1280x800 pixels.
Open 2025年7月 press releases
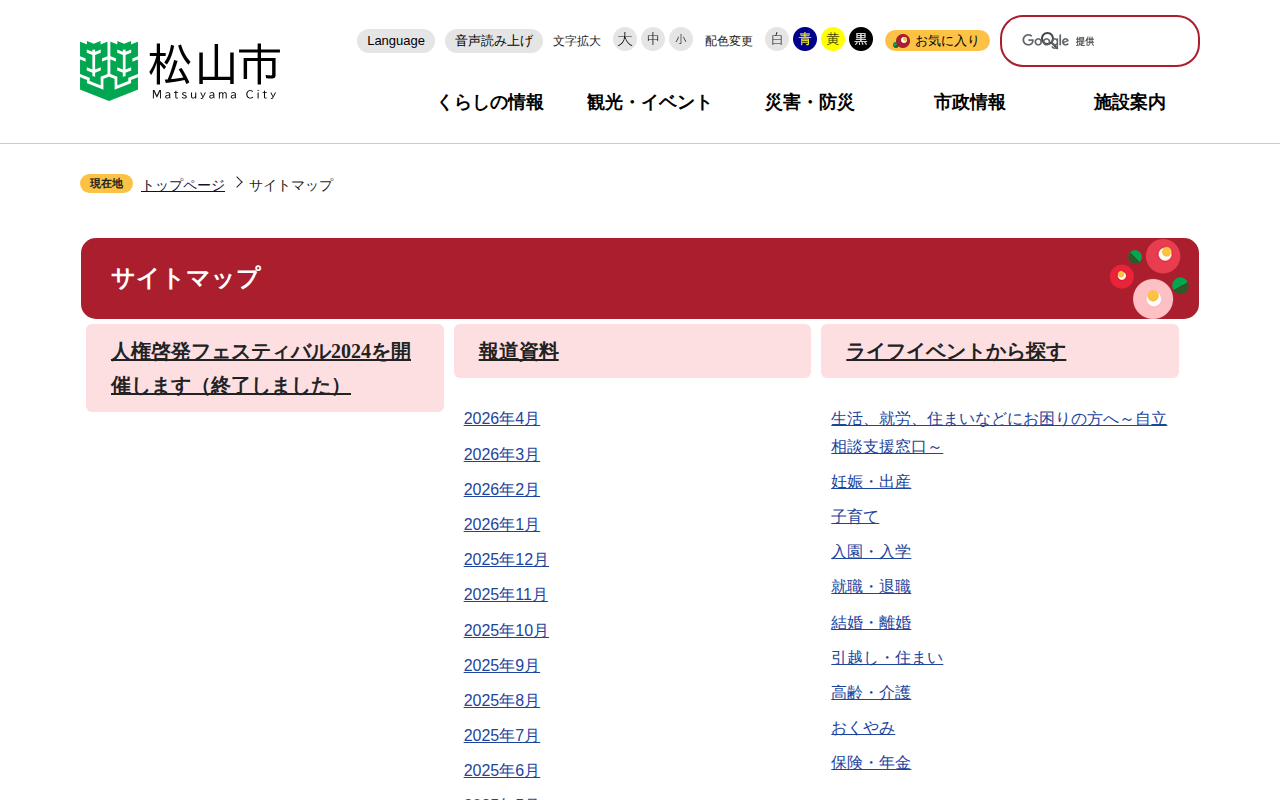502,736
